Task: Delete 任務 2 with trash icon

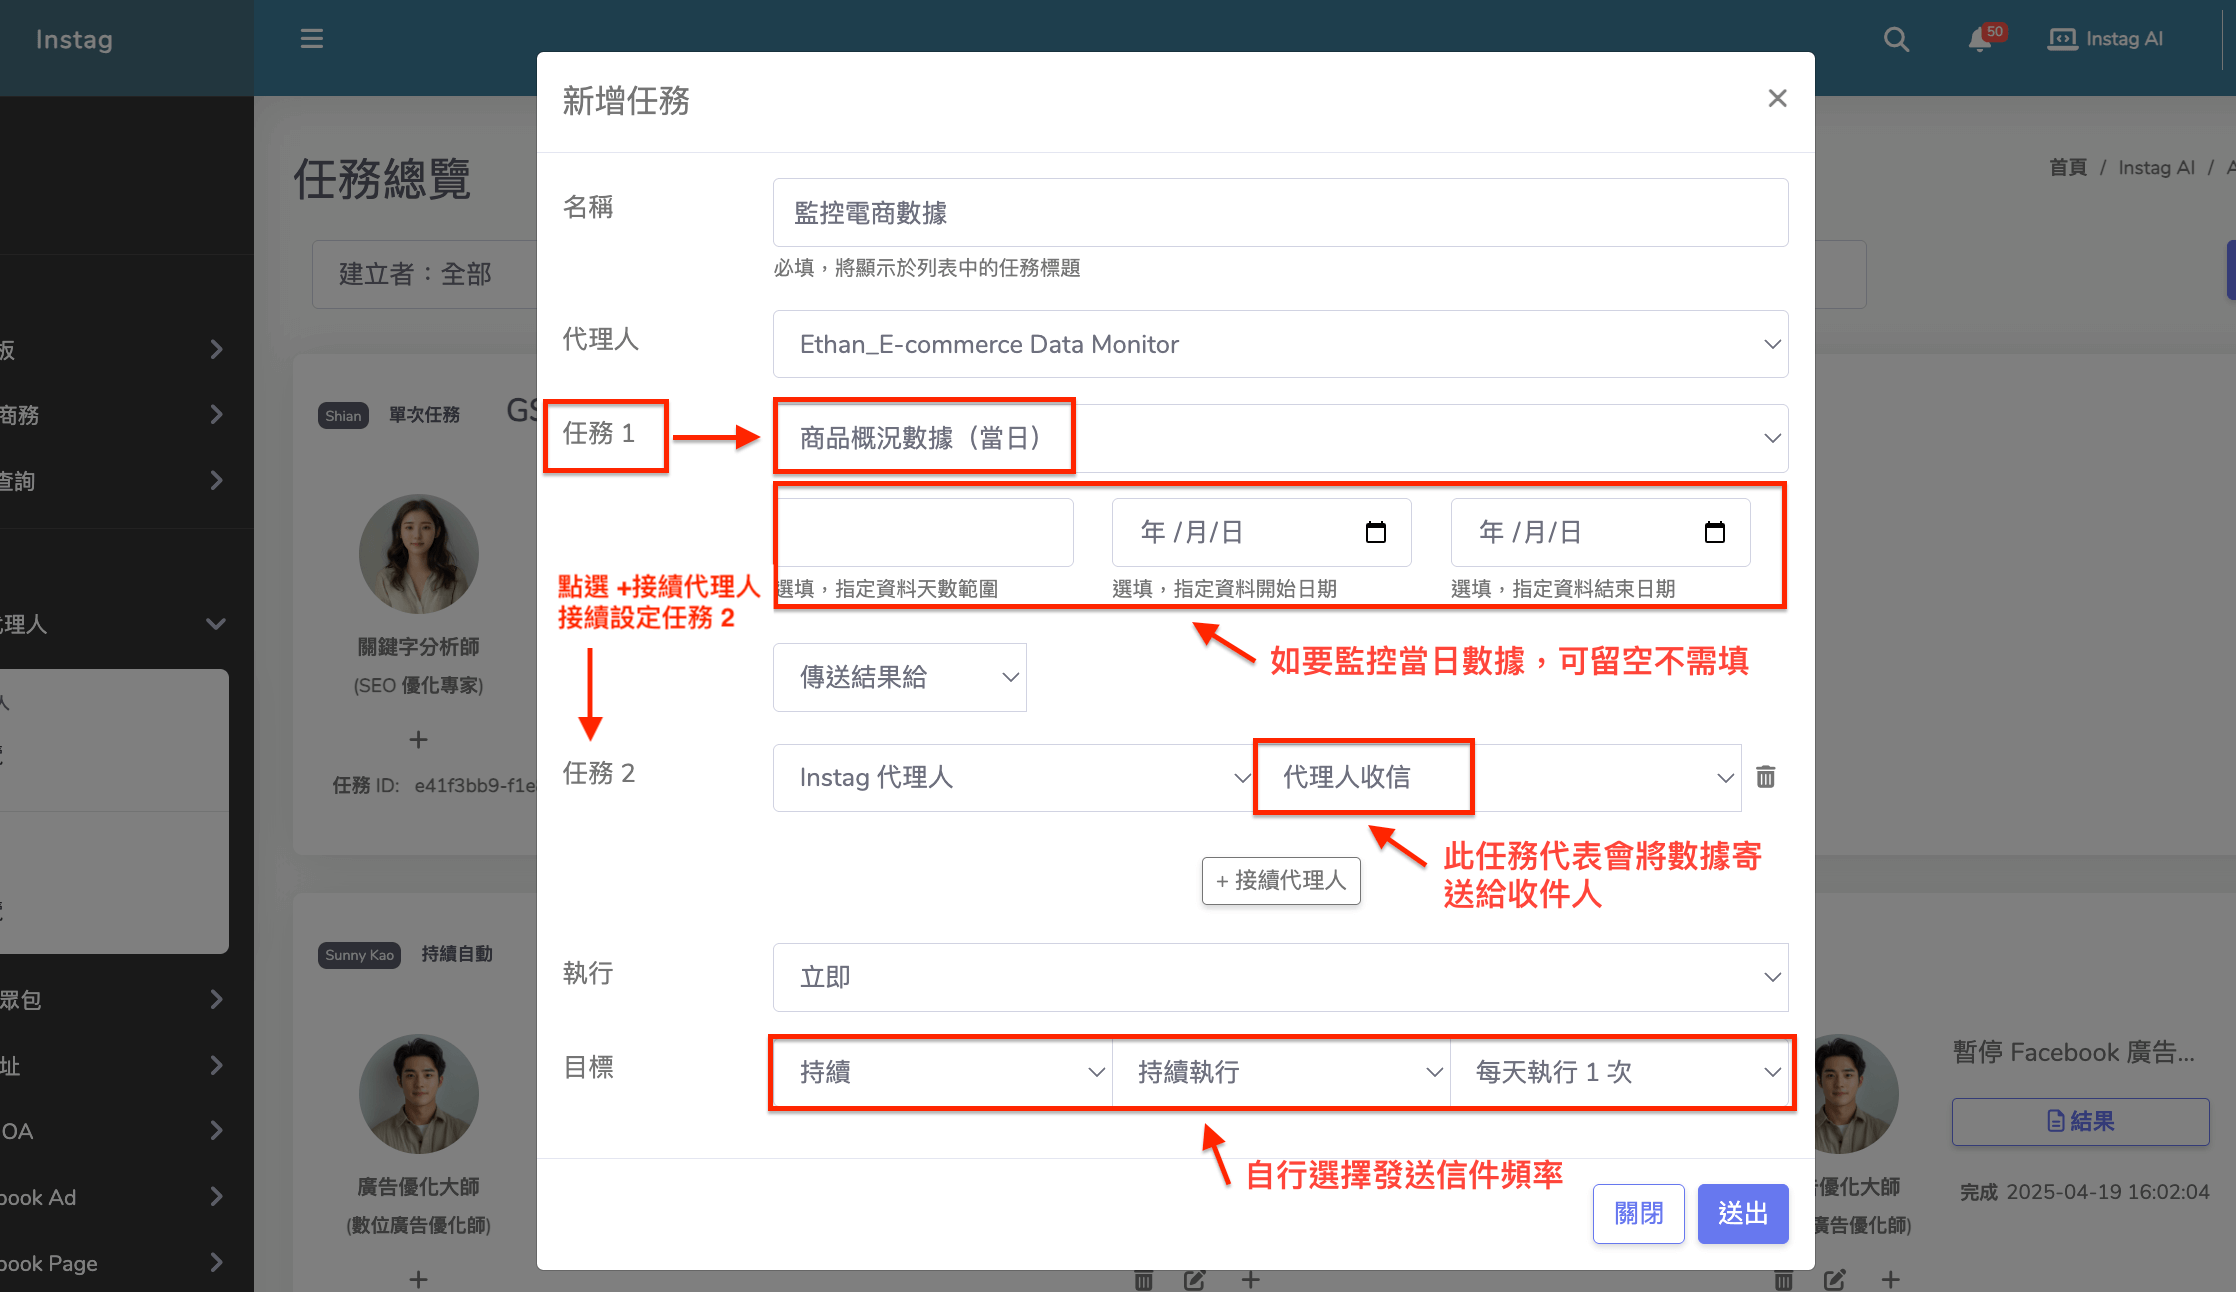Action: click(x=1766, y=777)
